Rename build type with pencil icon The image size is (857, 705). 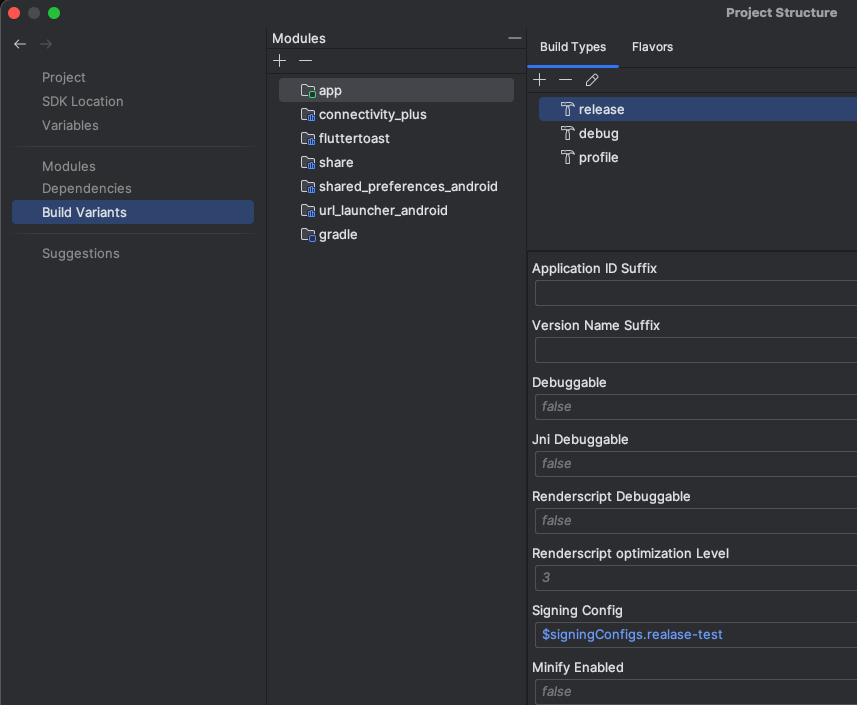[592, 80]
